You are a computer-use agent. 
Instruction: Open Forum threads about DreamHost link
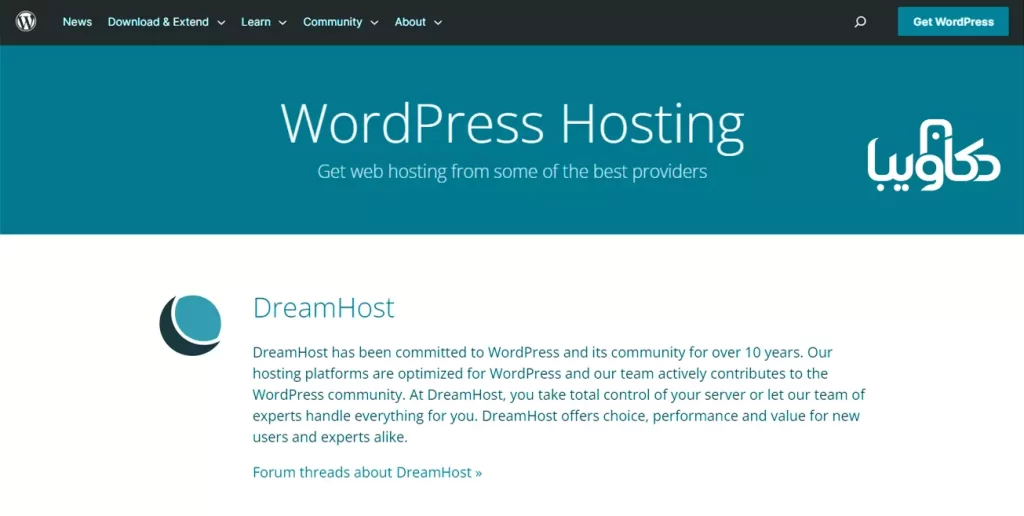click(367, 472)
